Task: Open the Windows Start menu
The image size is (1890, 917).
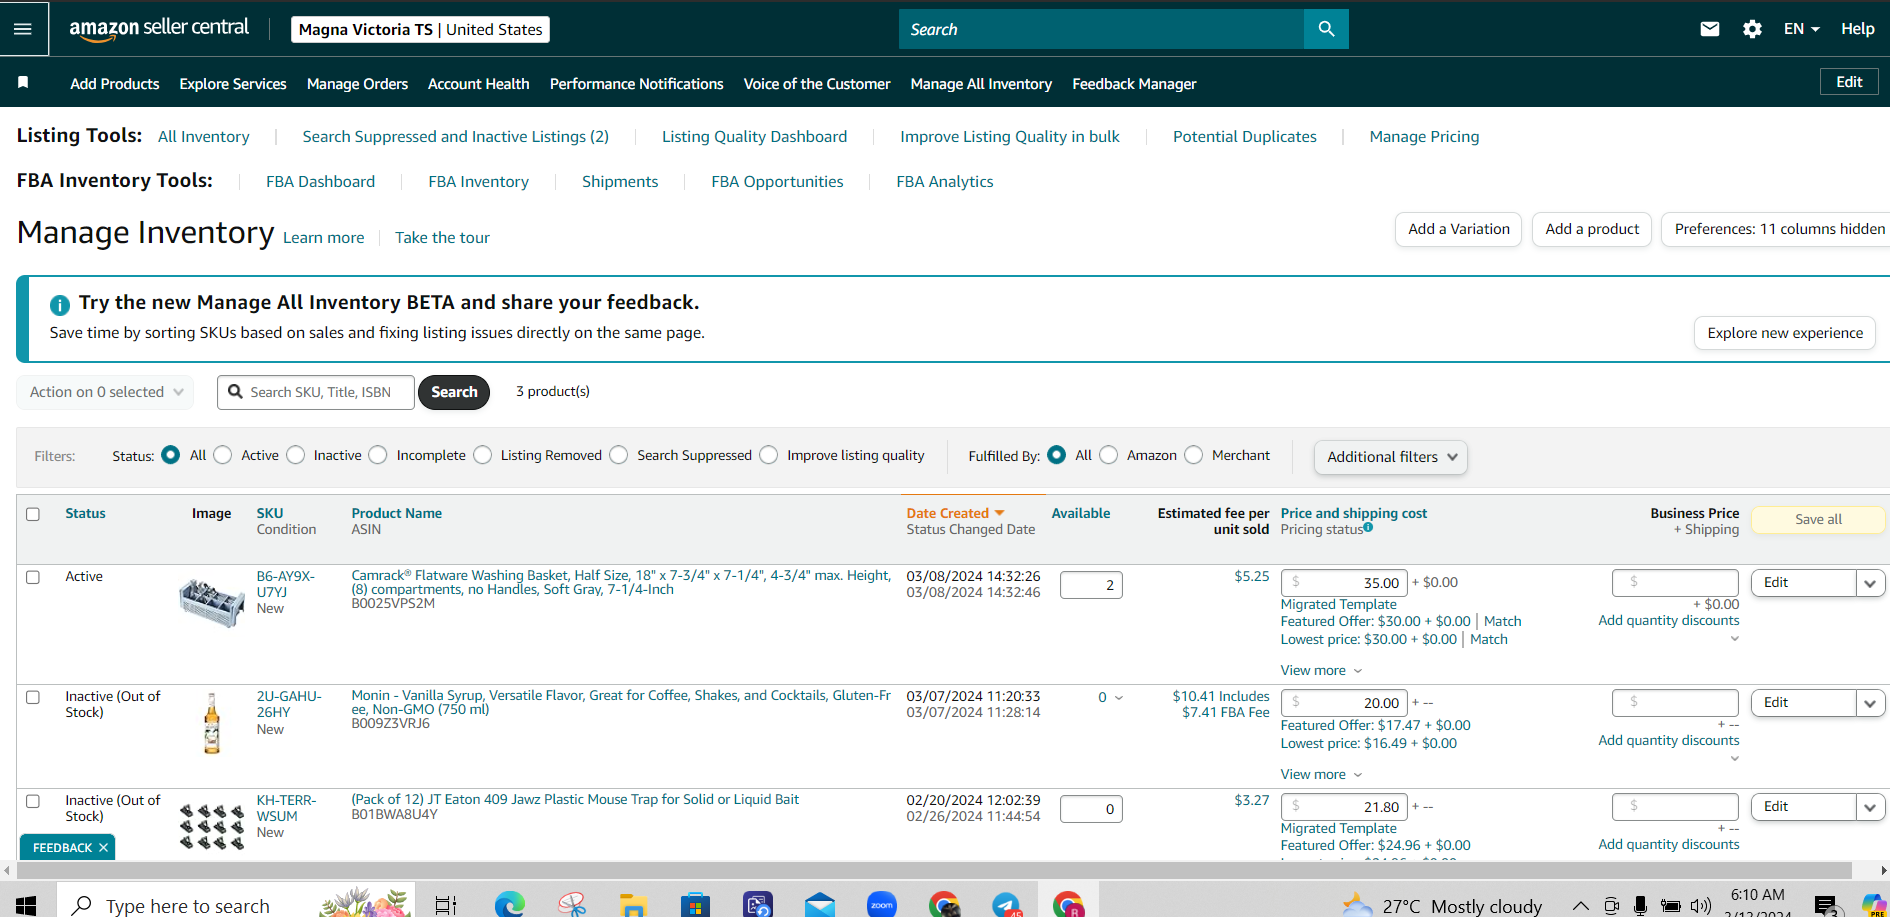Action: (x=26, y=905)
